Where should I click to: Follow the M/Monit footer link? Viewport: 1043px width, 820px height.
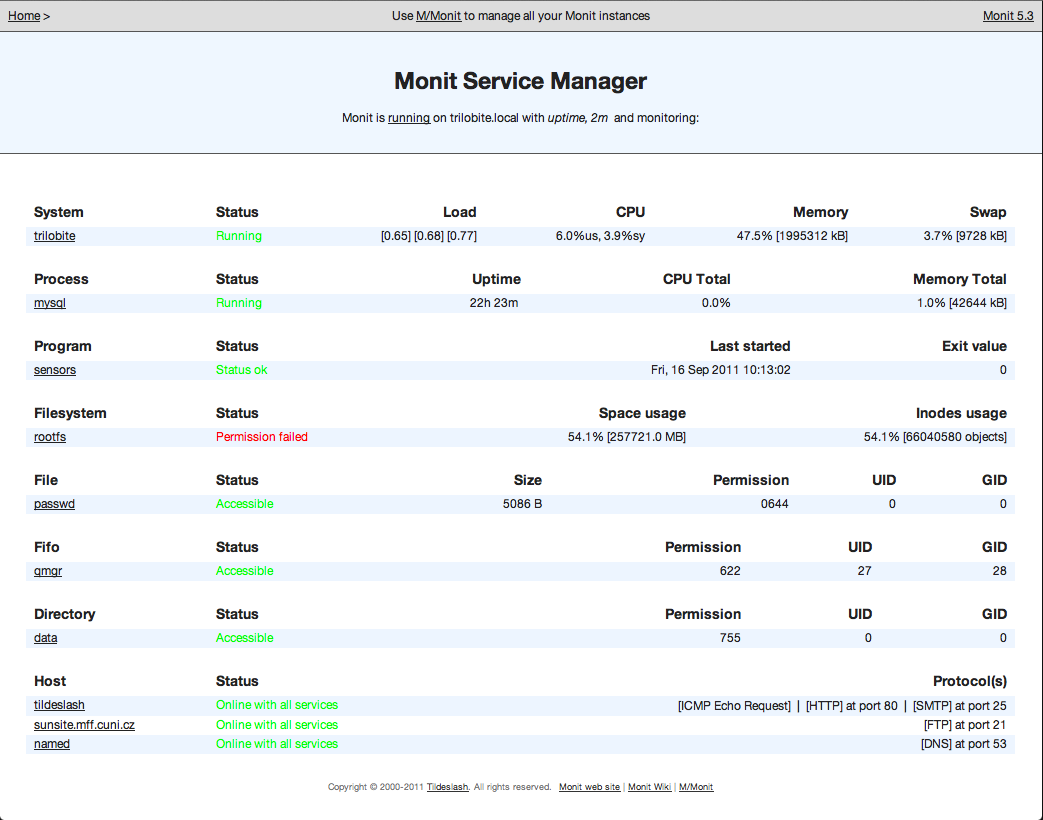(x=696, y=787)
